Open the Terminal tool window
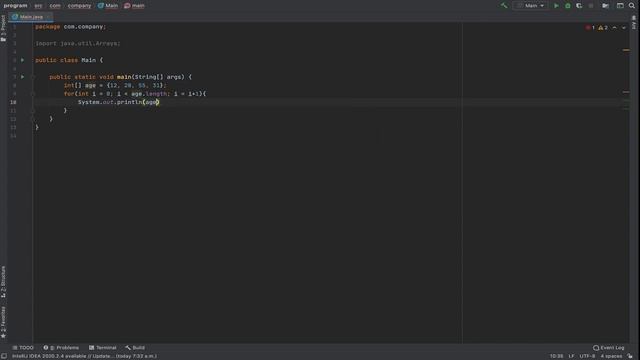640x360 pixels. click(x=103, y=347)
